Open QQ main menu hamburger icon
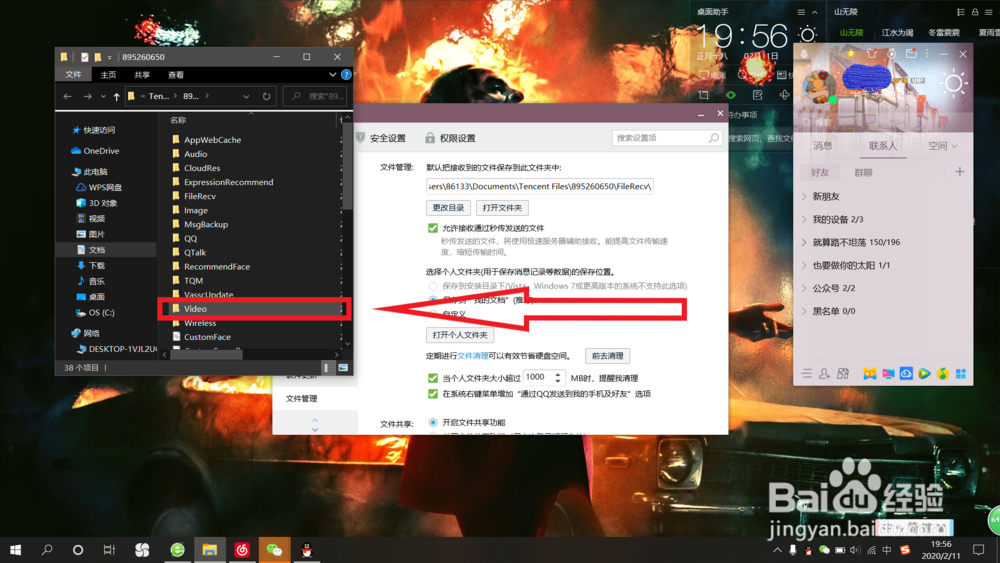 [x=807, y=374]
